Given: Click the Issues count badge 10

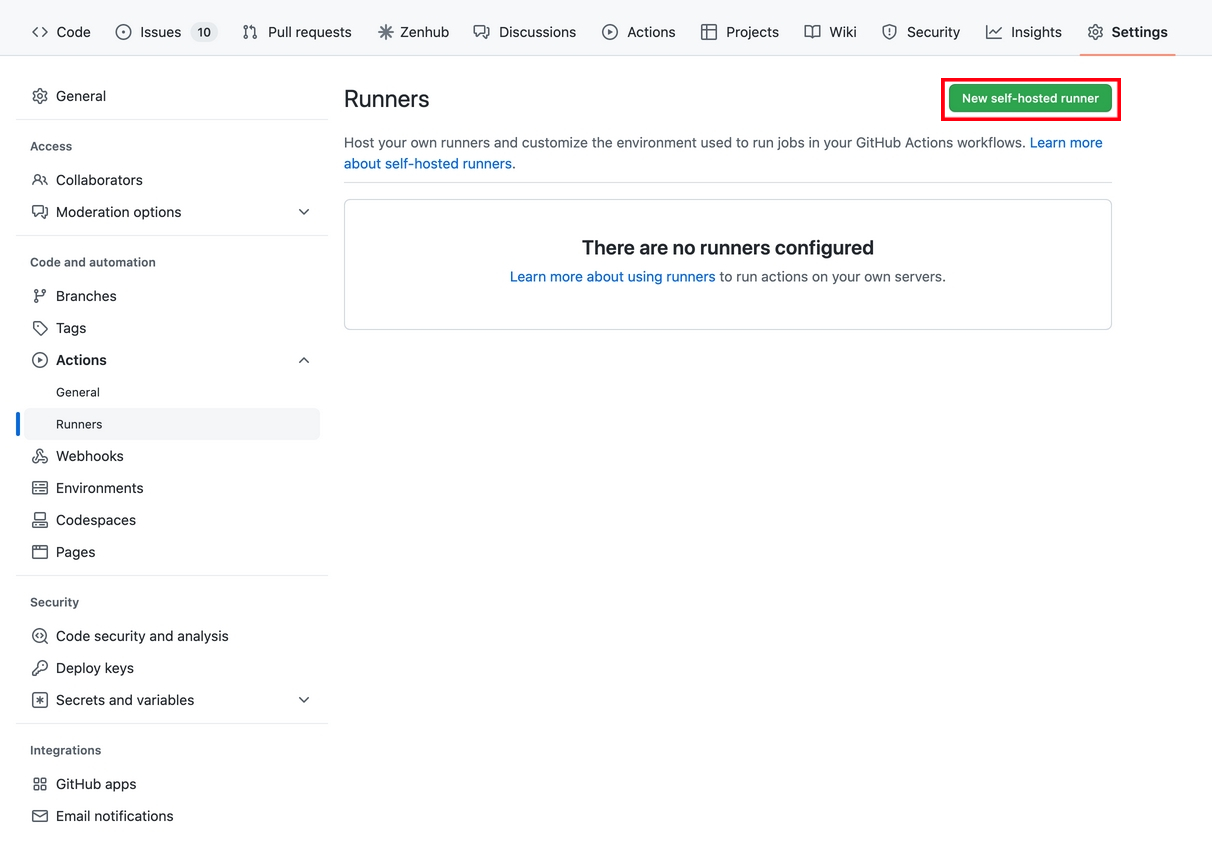Looking at the screenshot, I should (x=204, y=32).
